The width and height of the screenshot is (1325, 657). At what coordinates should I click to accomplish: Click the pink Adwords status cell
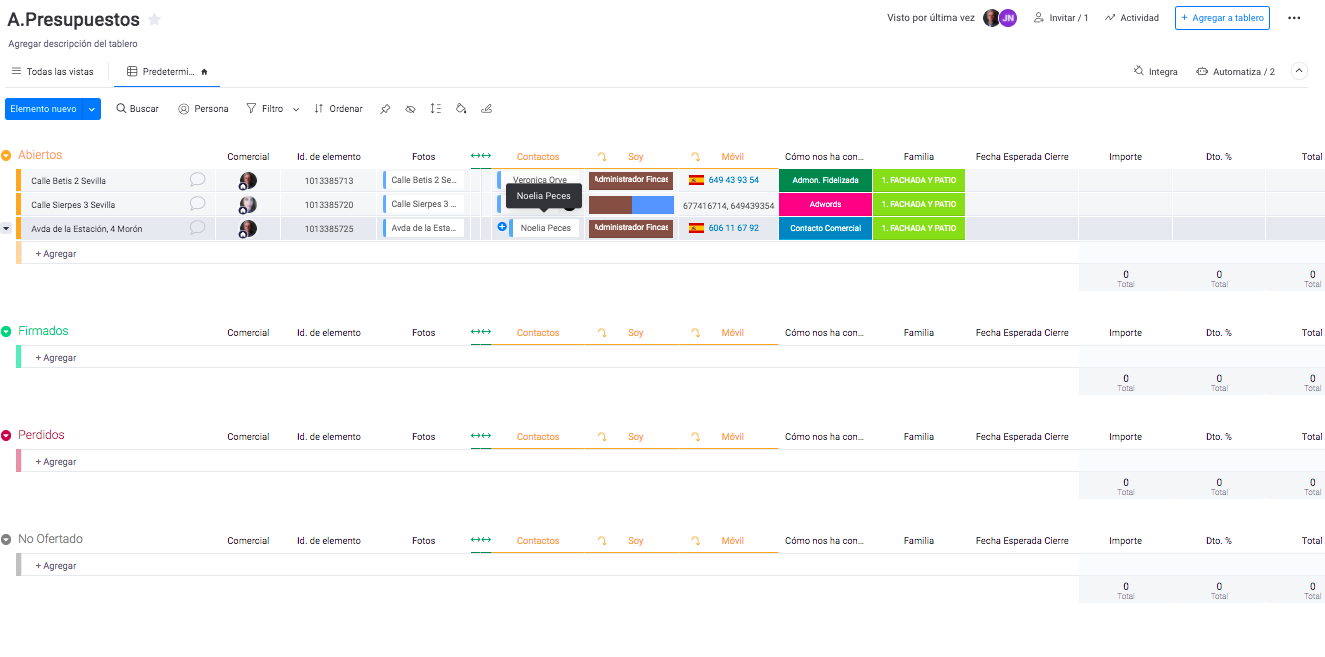click(825, 204)
